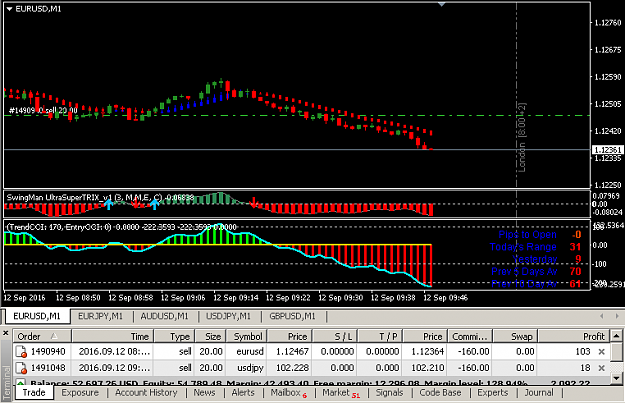The width and height of the screenshot is (625, 403).
Task: Switch to the USDJPY,M1 chart tab
Action: point(228,316)
